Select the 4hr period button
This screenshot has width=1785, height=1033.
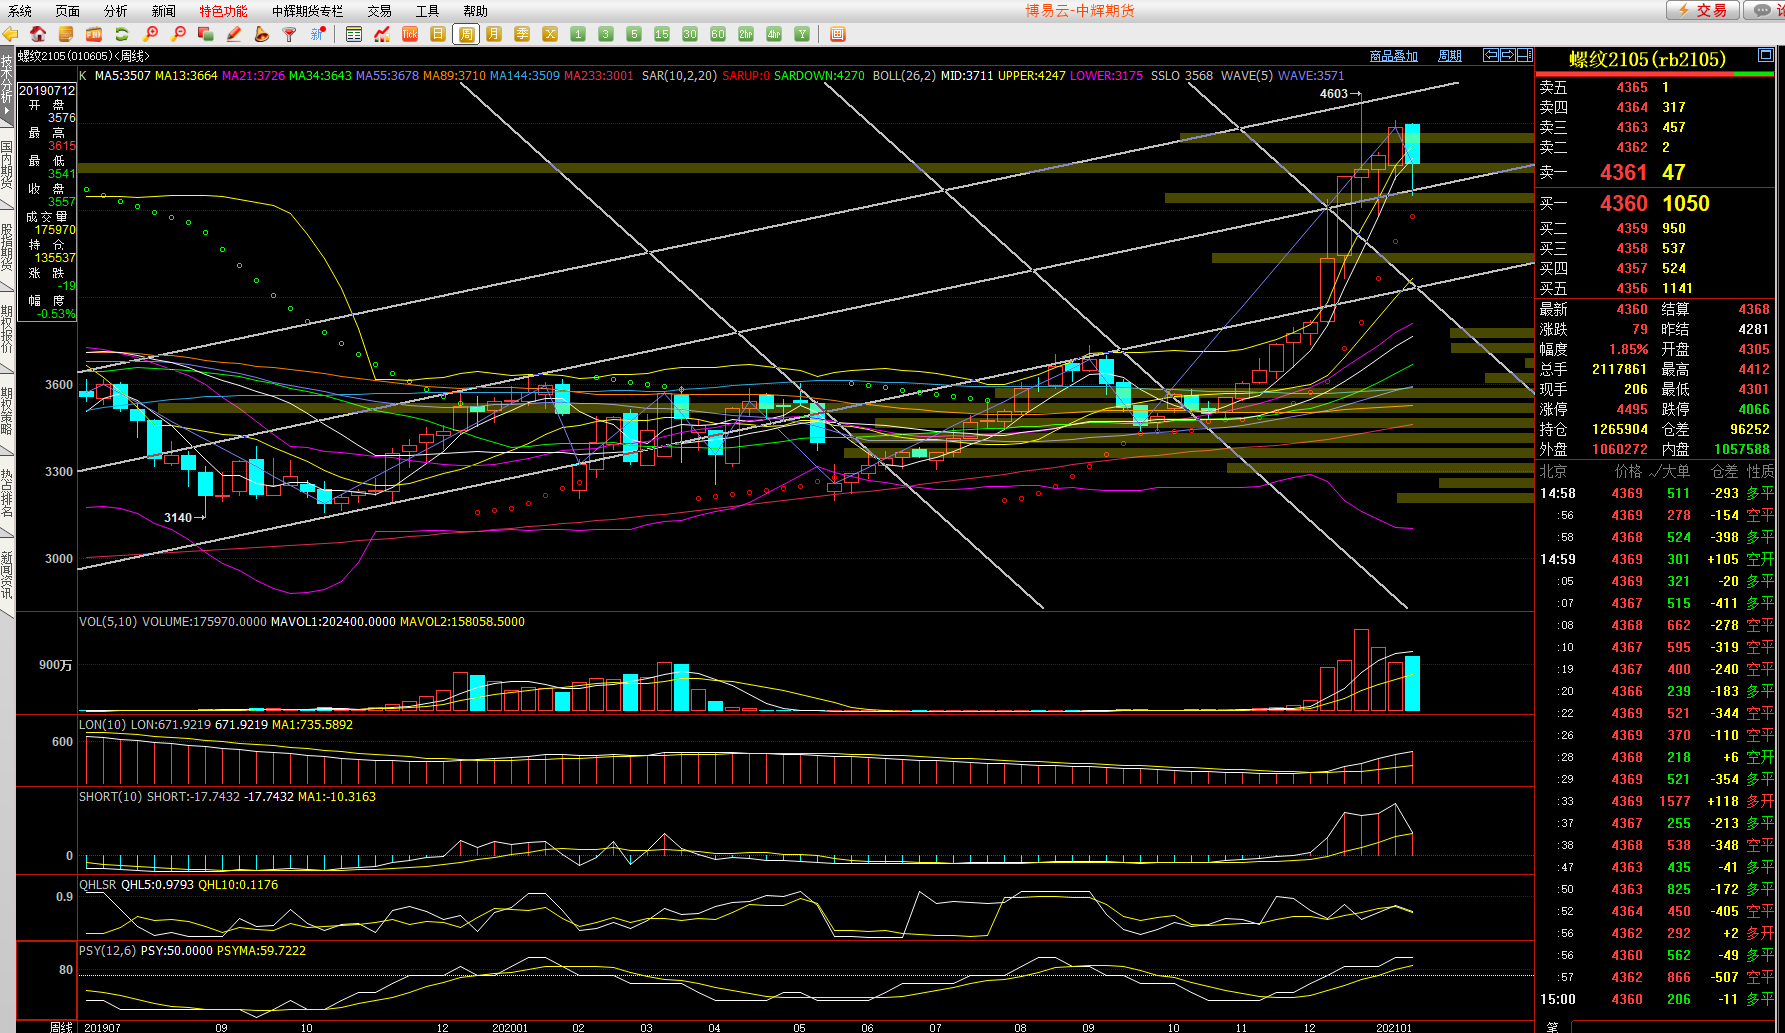[774, 34]
